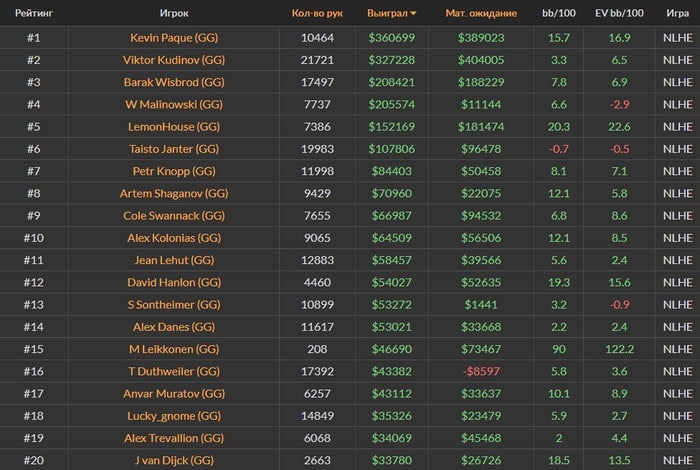This screenshot has height=470, width=700.
Task: Click the Игра column header
Action: 676,14
